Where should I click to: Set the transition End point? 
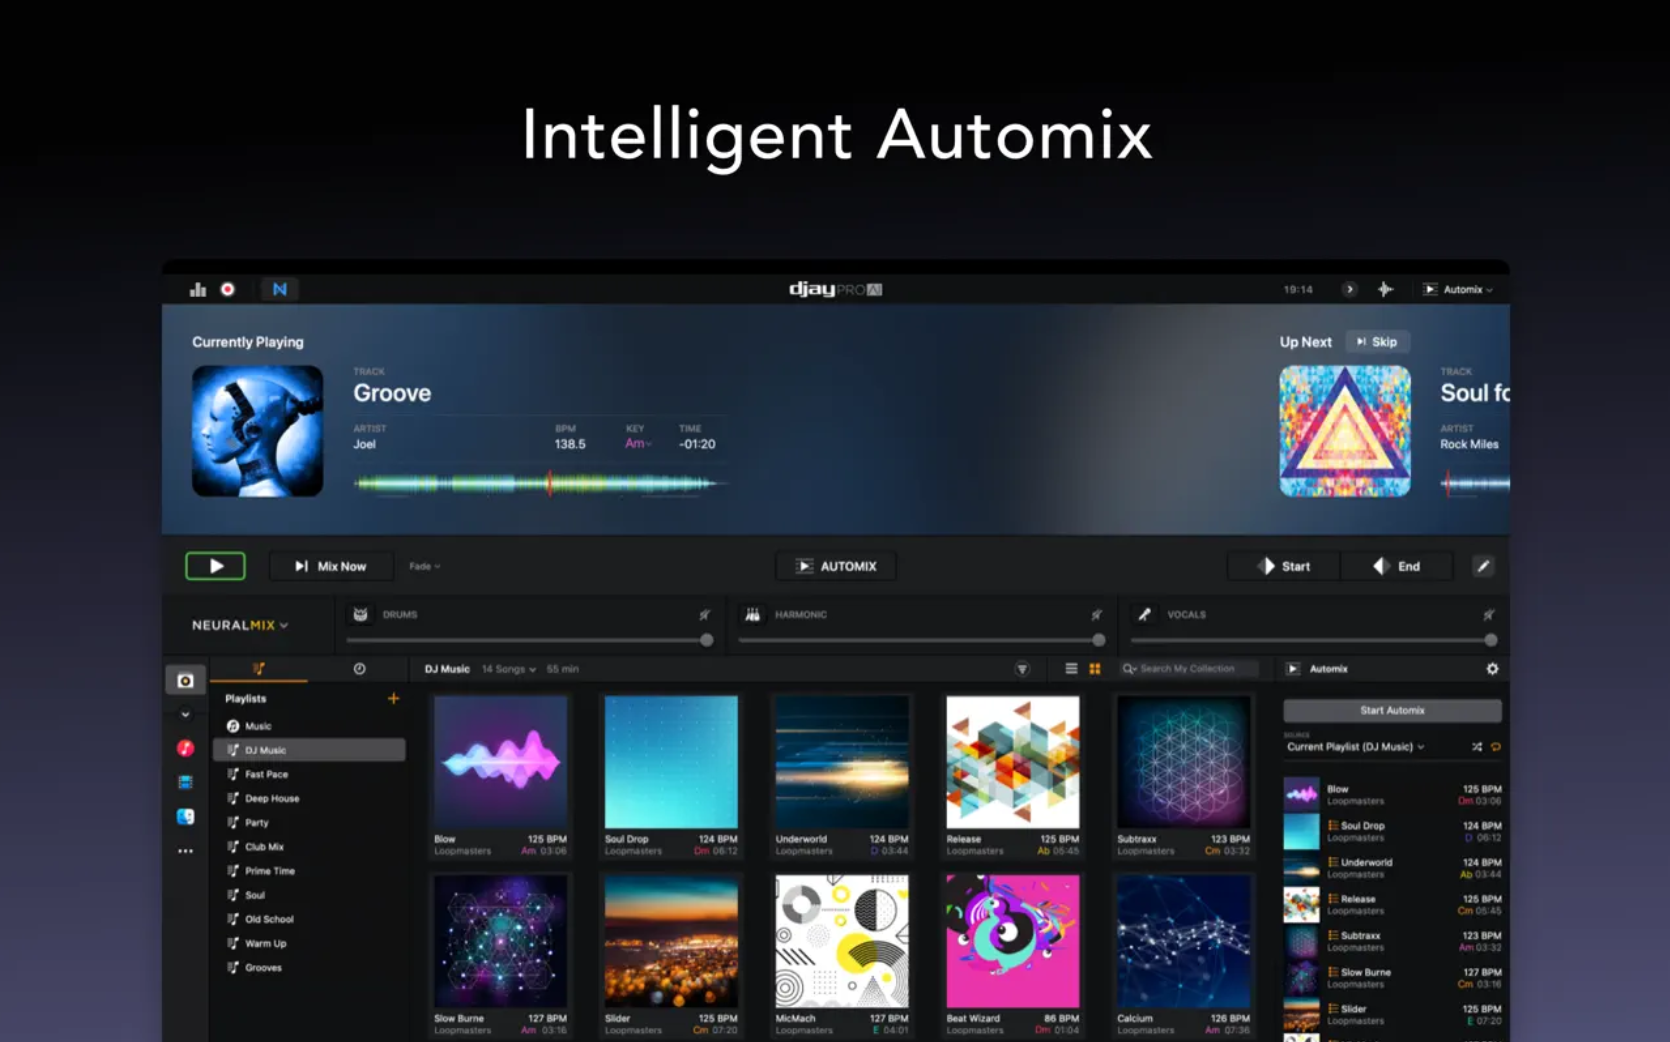1397,566
